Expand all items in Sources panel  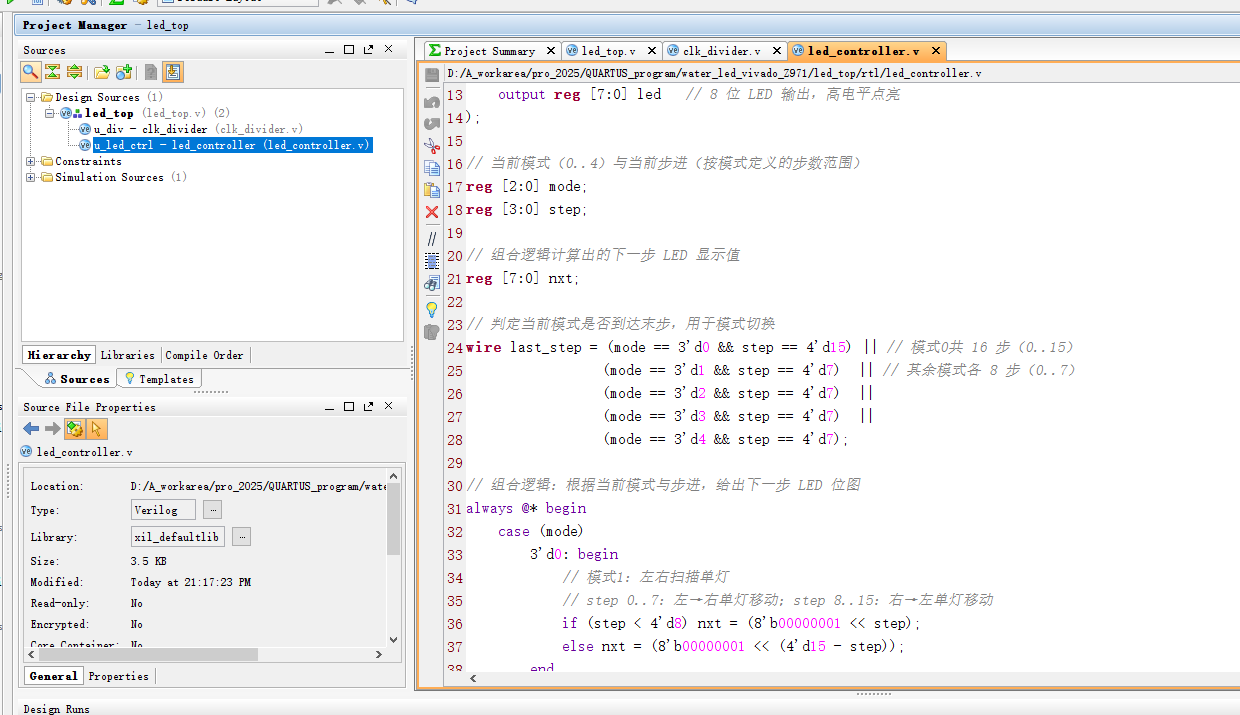point(74,72)
